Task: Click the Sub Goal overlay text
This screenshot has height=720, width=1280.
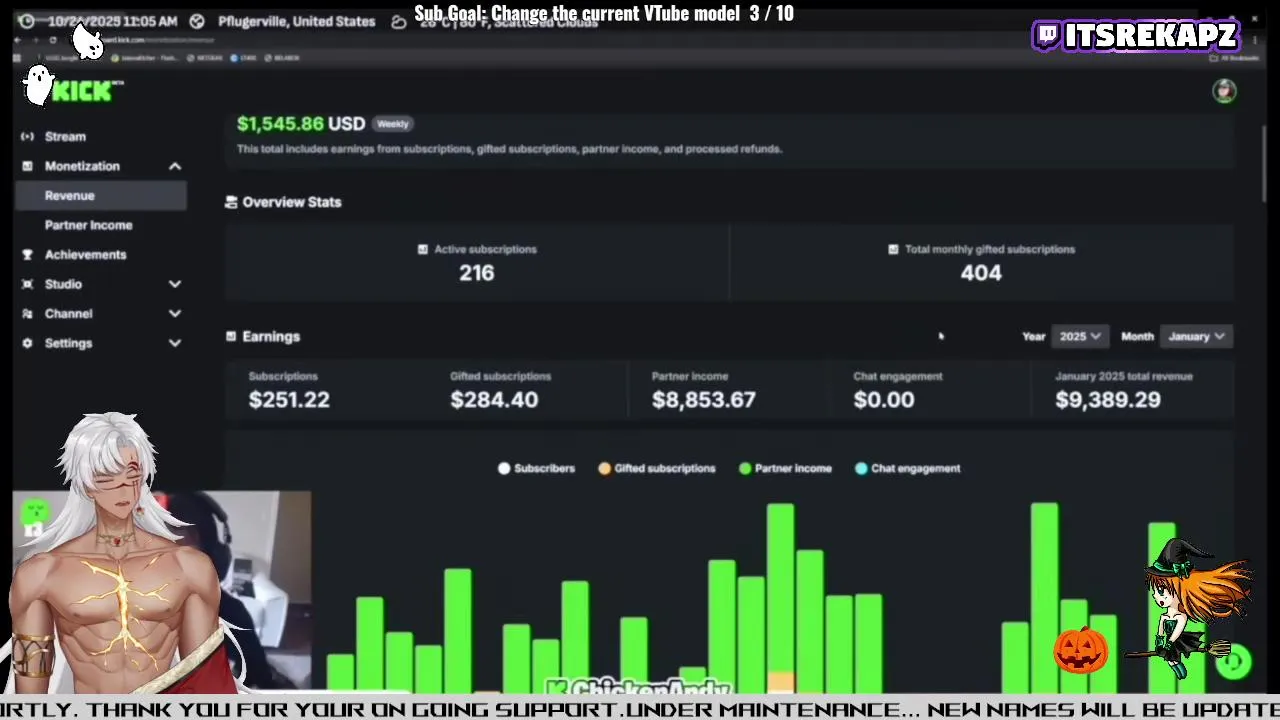Action: coord(604,13)
